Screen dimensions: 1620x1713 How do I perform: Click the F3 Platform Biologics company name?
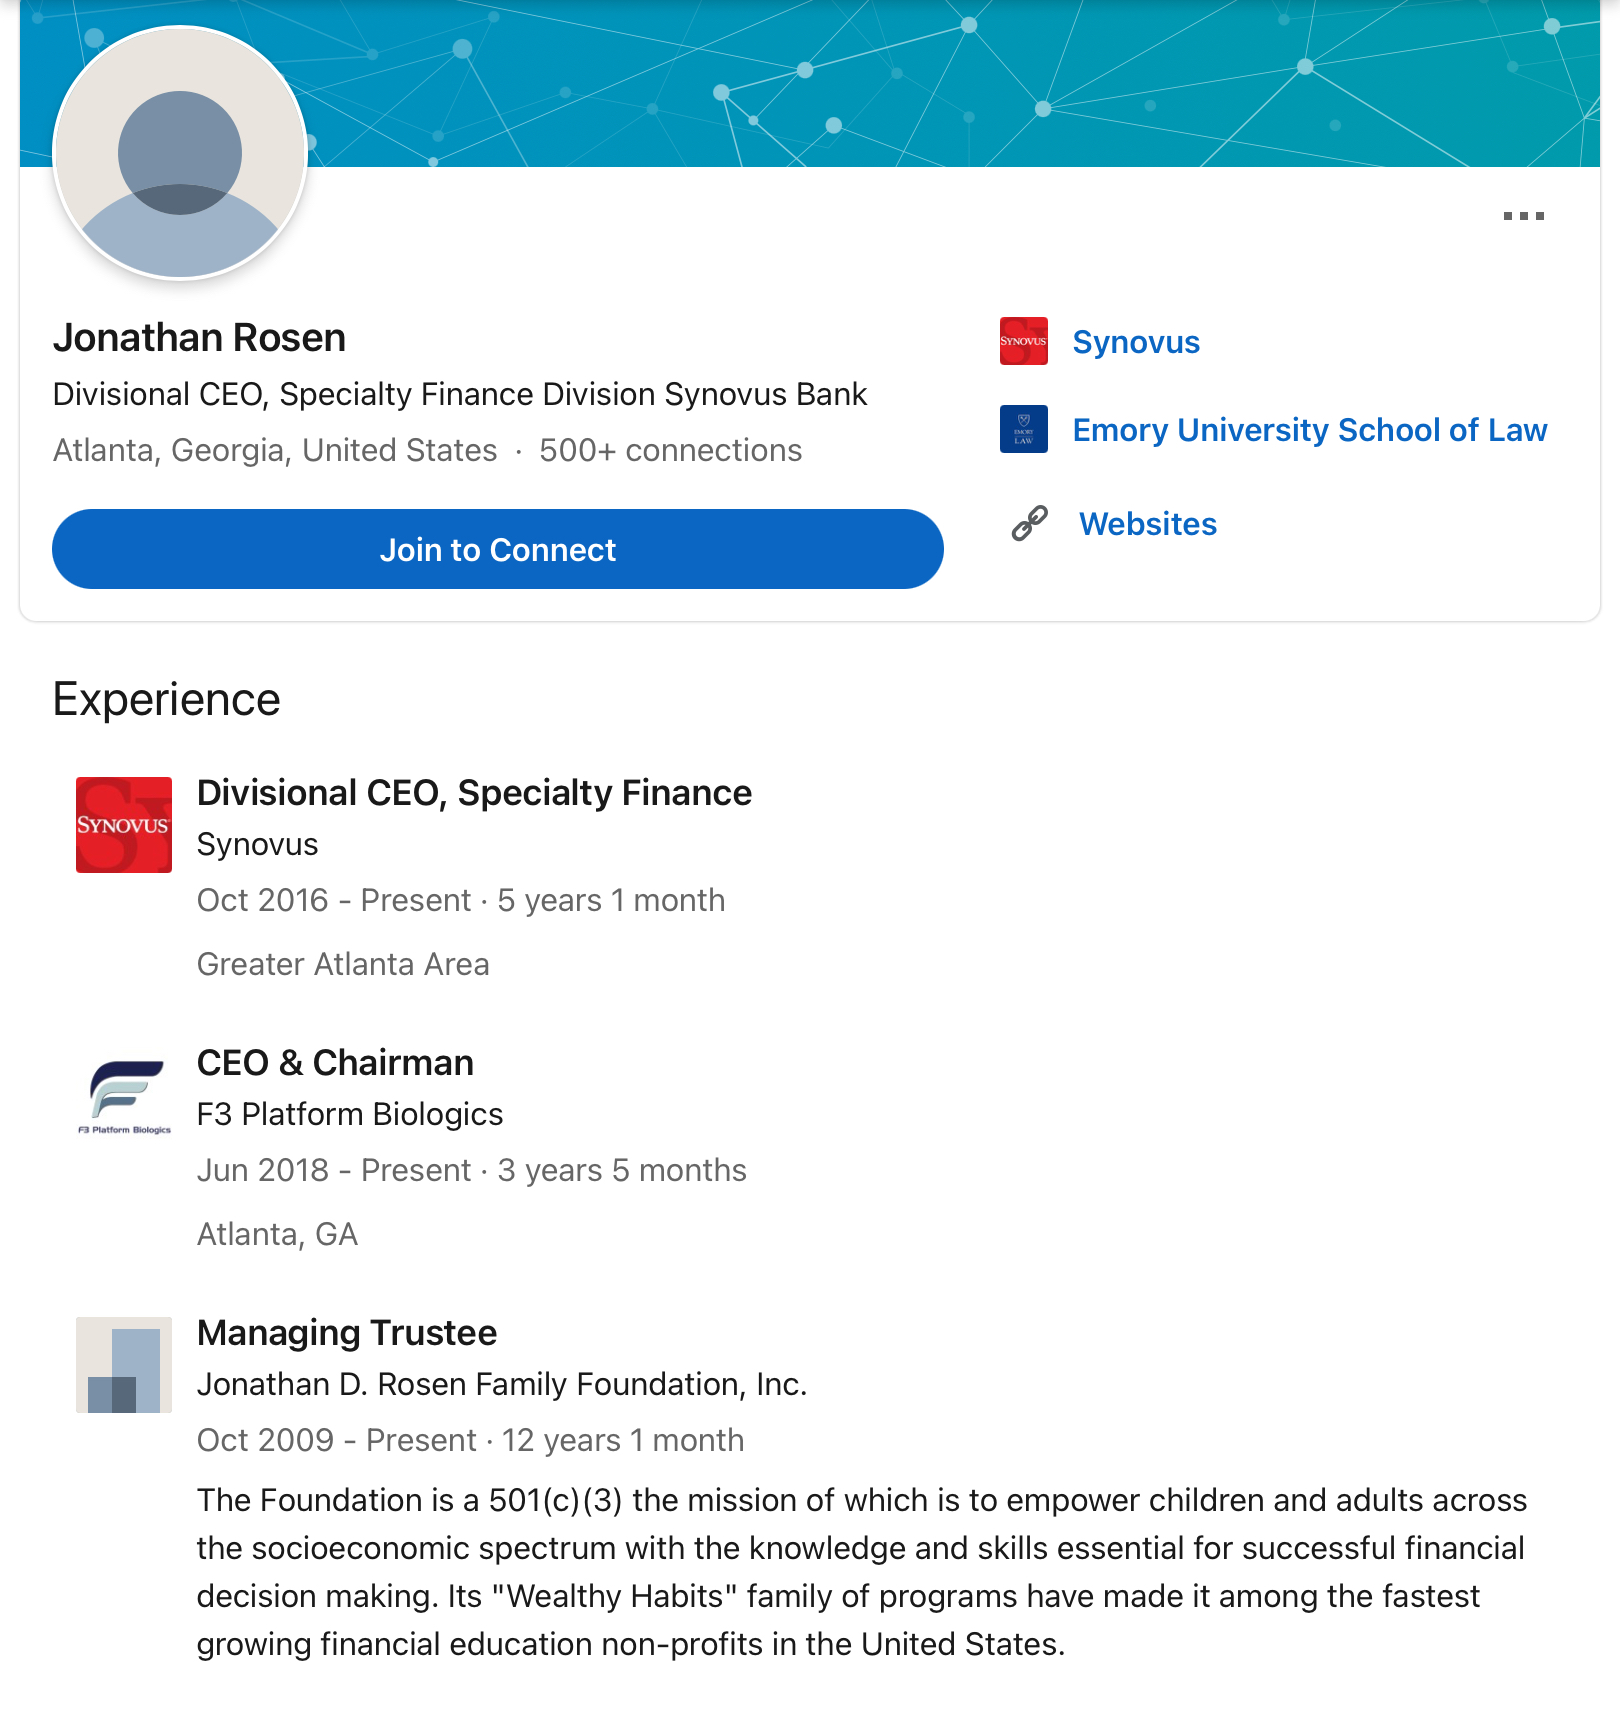[x=350, y=1115]
